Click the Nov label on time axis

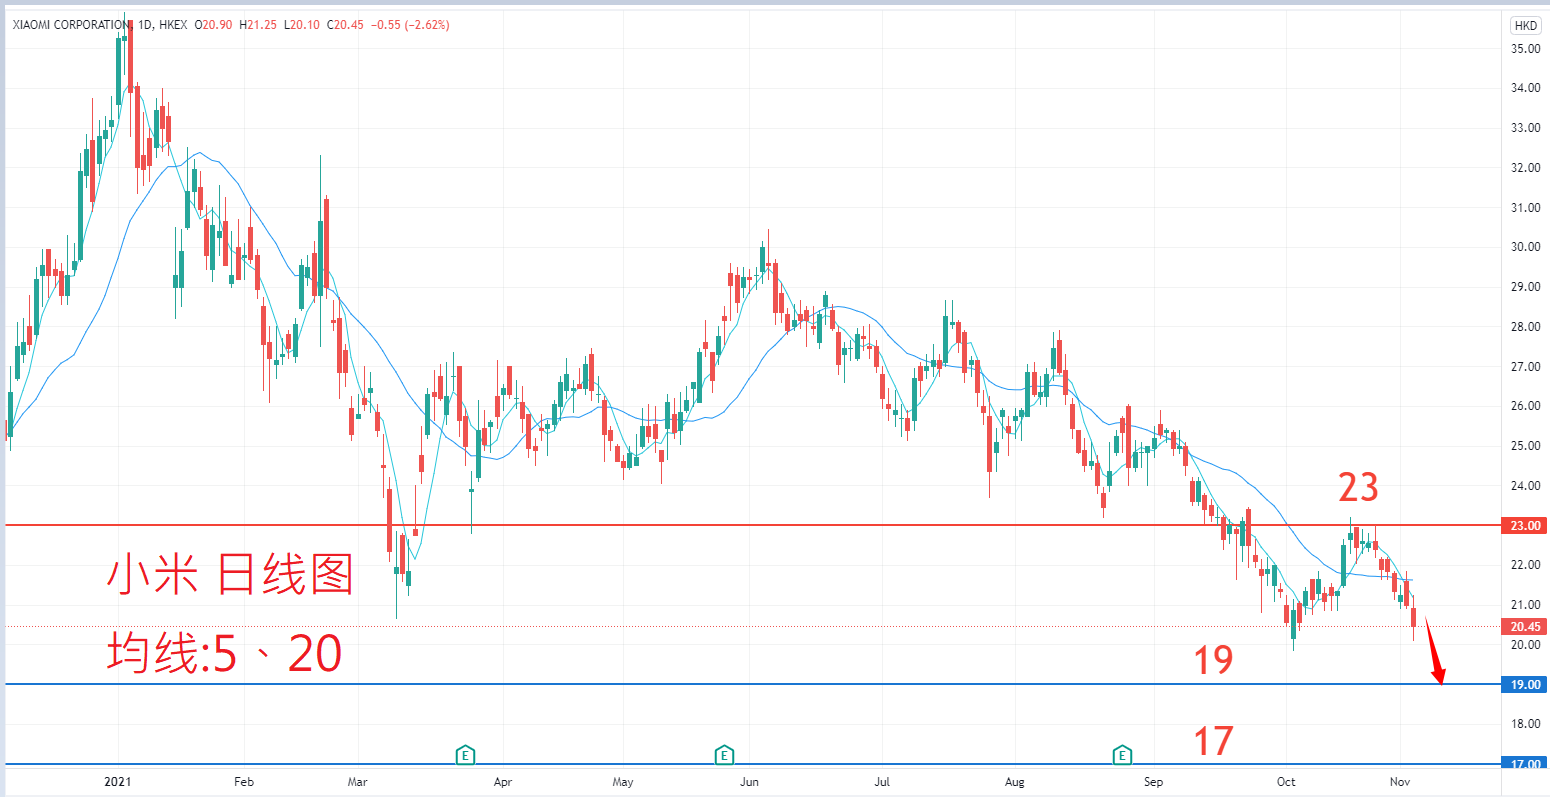(1400, 782)
